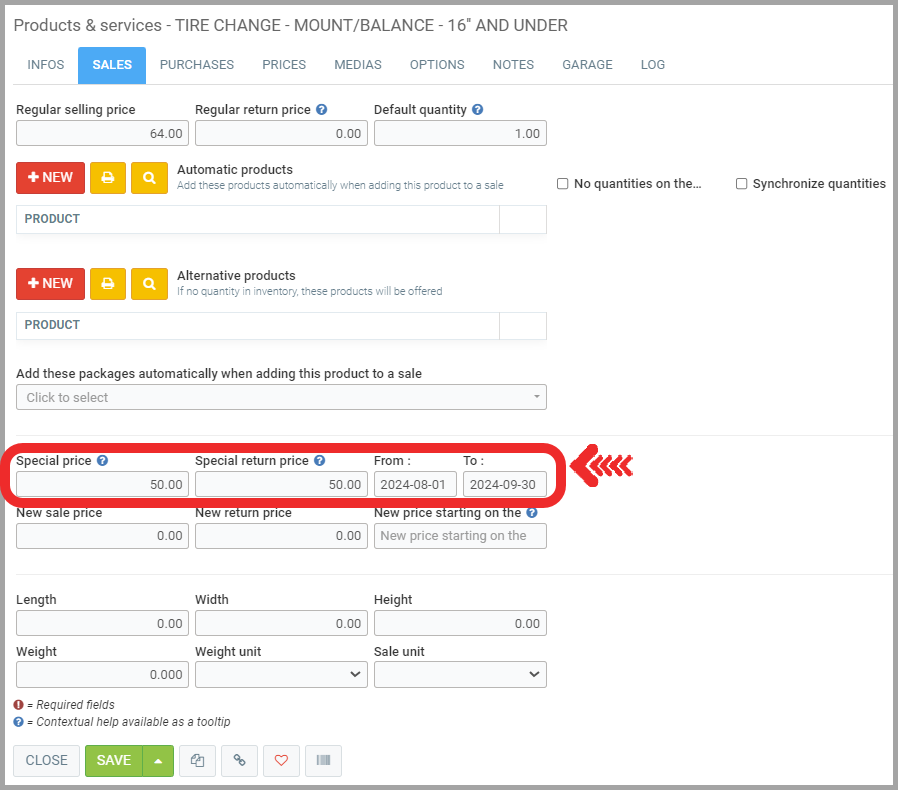The height and width of the screenshot is (790, 898).
Task: Print the Automatic products list
Action: (x=107, y=178)
